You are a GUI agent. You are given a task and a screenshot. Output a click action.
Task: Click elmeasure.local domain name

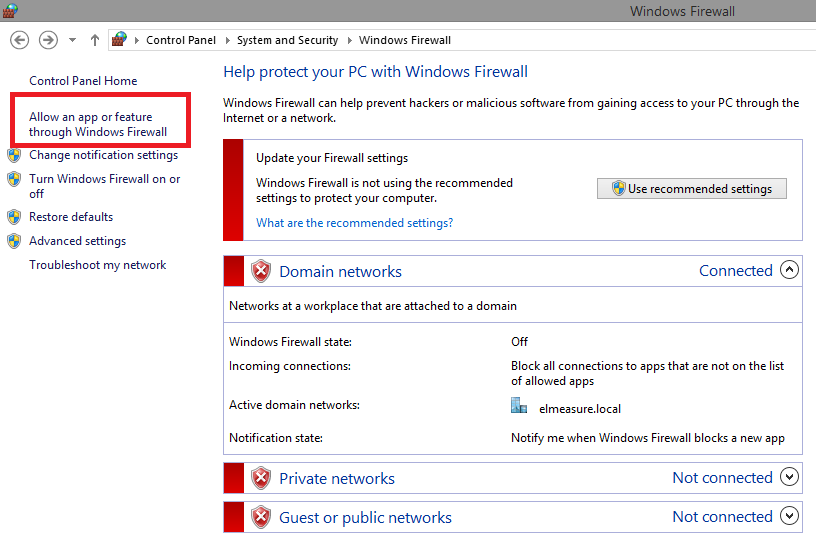pyautogui.click(x=580, y=409)
